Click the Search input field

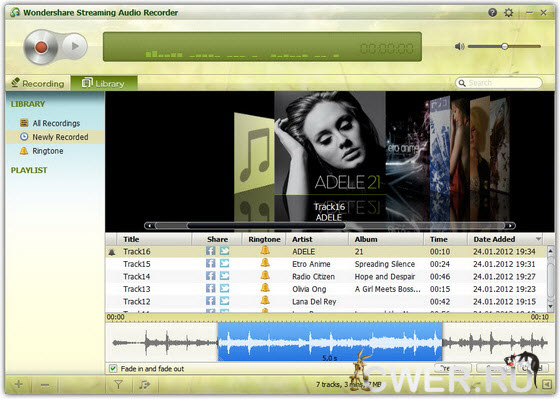[x=499, y=83]
